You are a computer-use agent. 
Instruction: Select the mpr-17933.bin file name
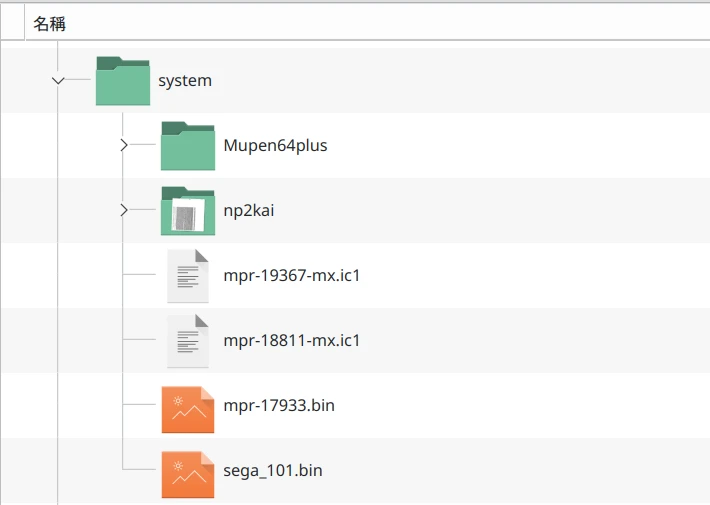(x=279, y=406)
